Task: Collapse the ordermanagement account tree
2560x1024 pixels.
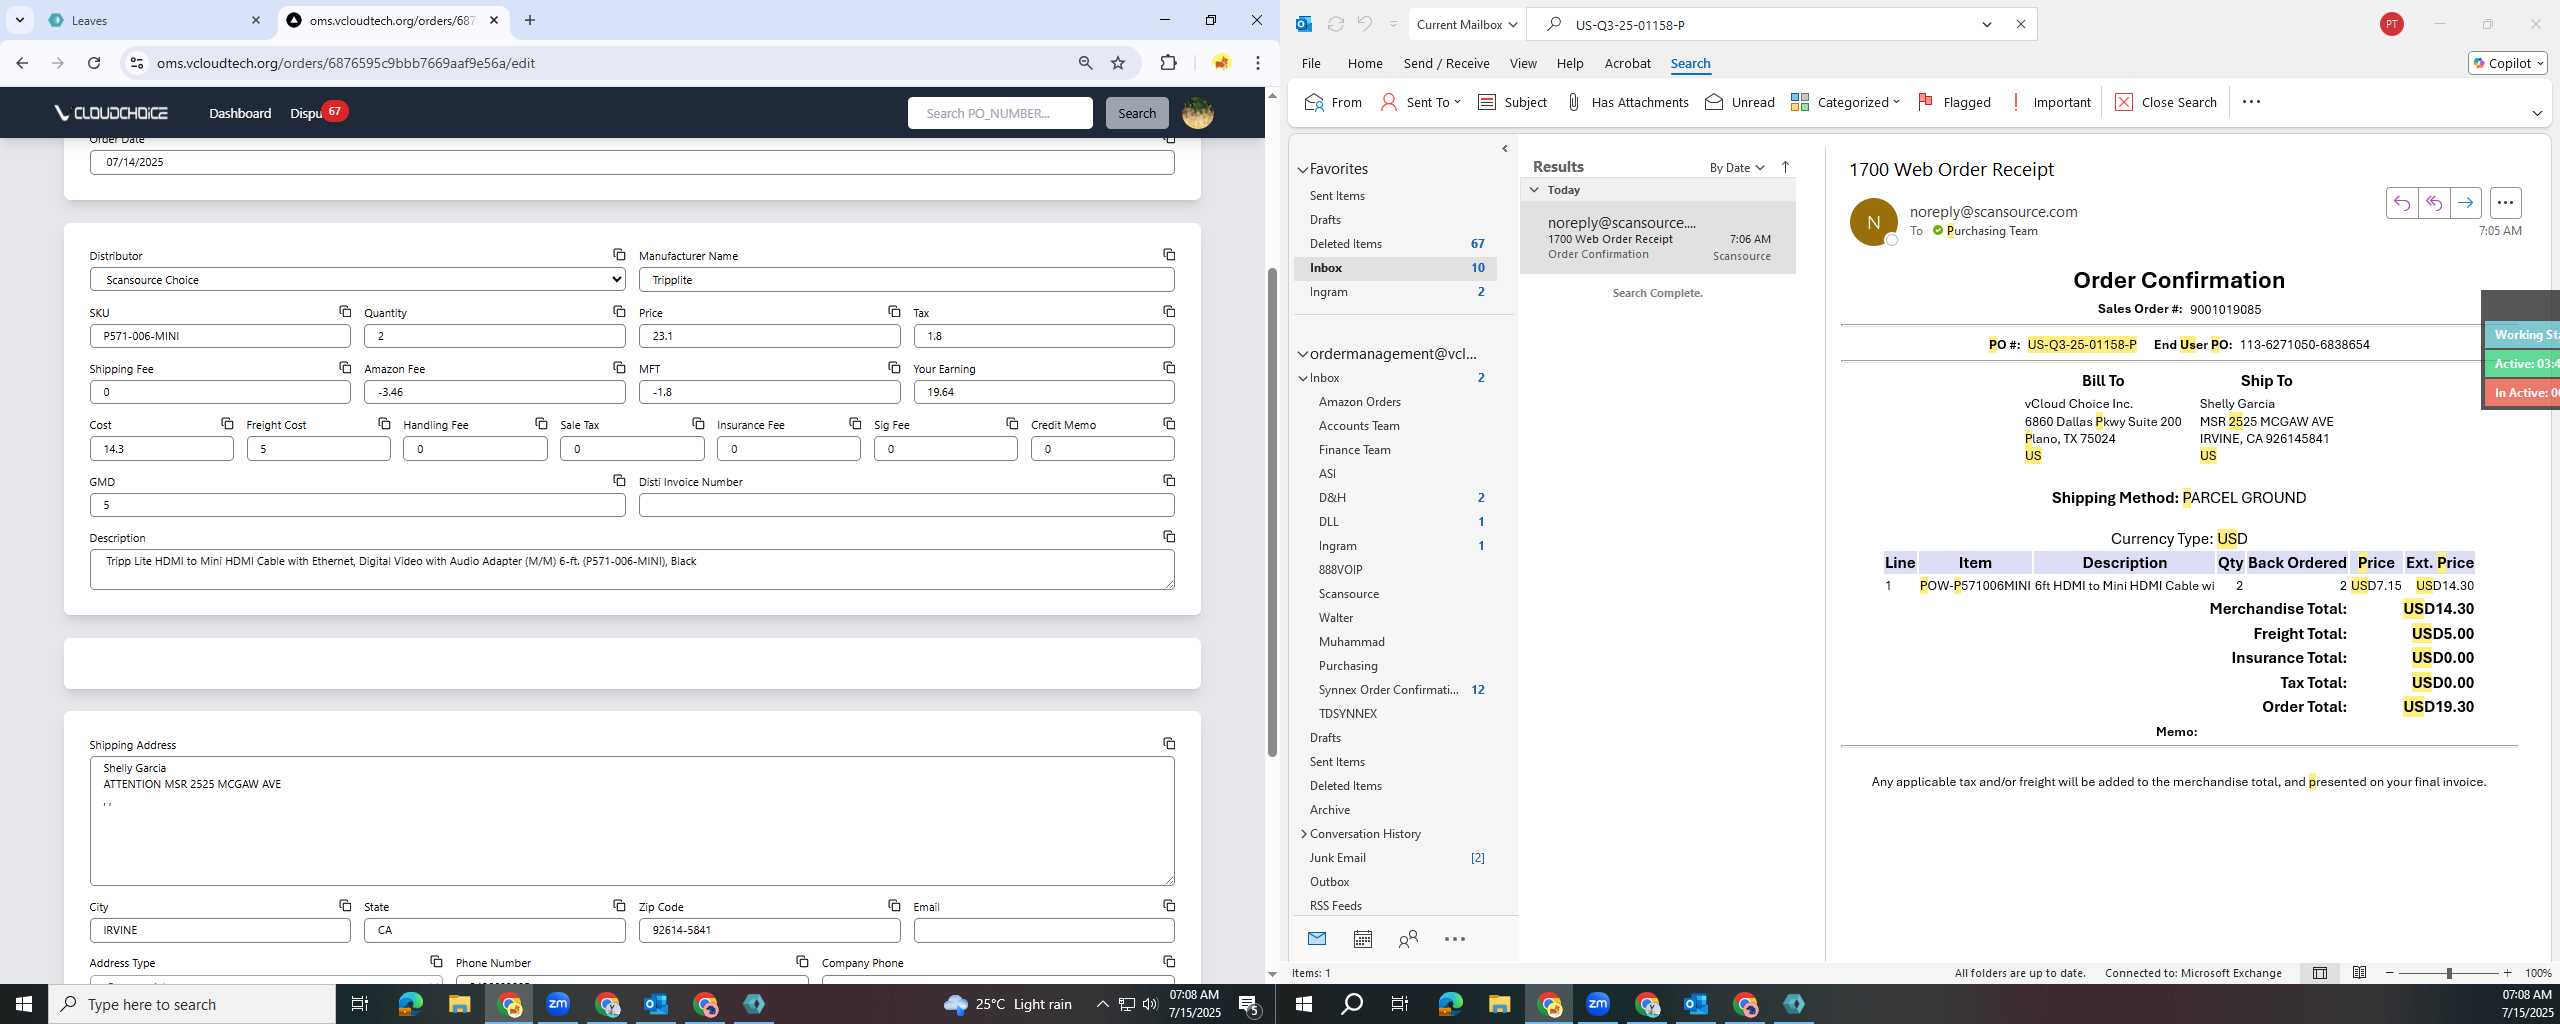Action: tap(1303, 354)
